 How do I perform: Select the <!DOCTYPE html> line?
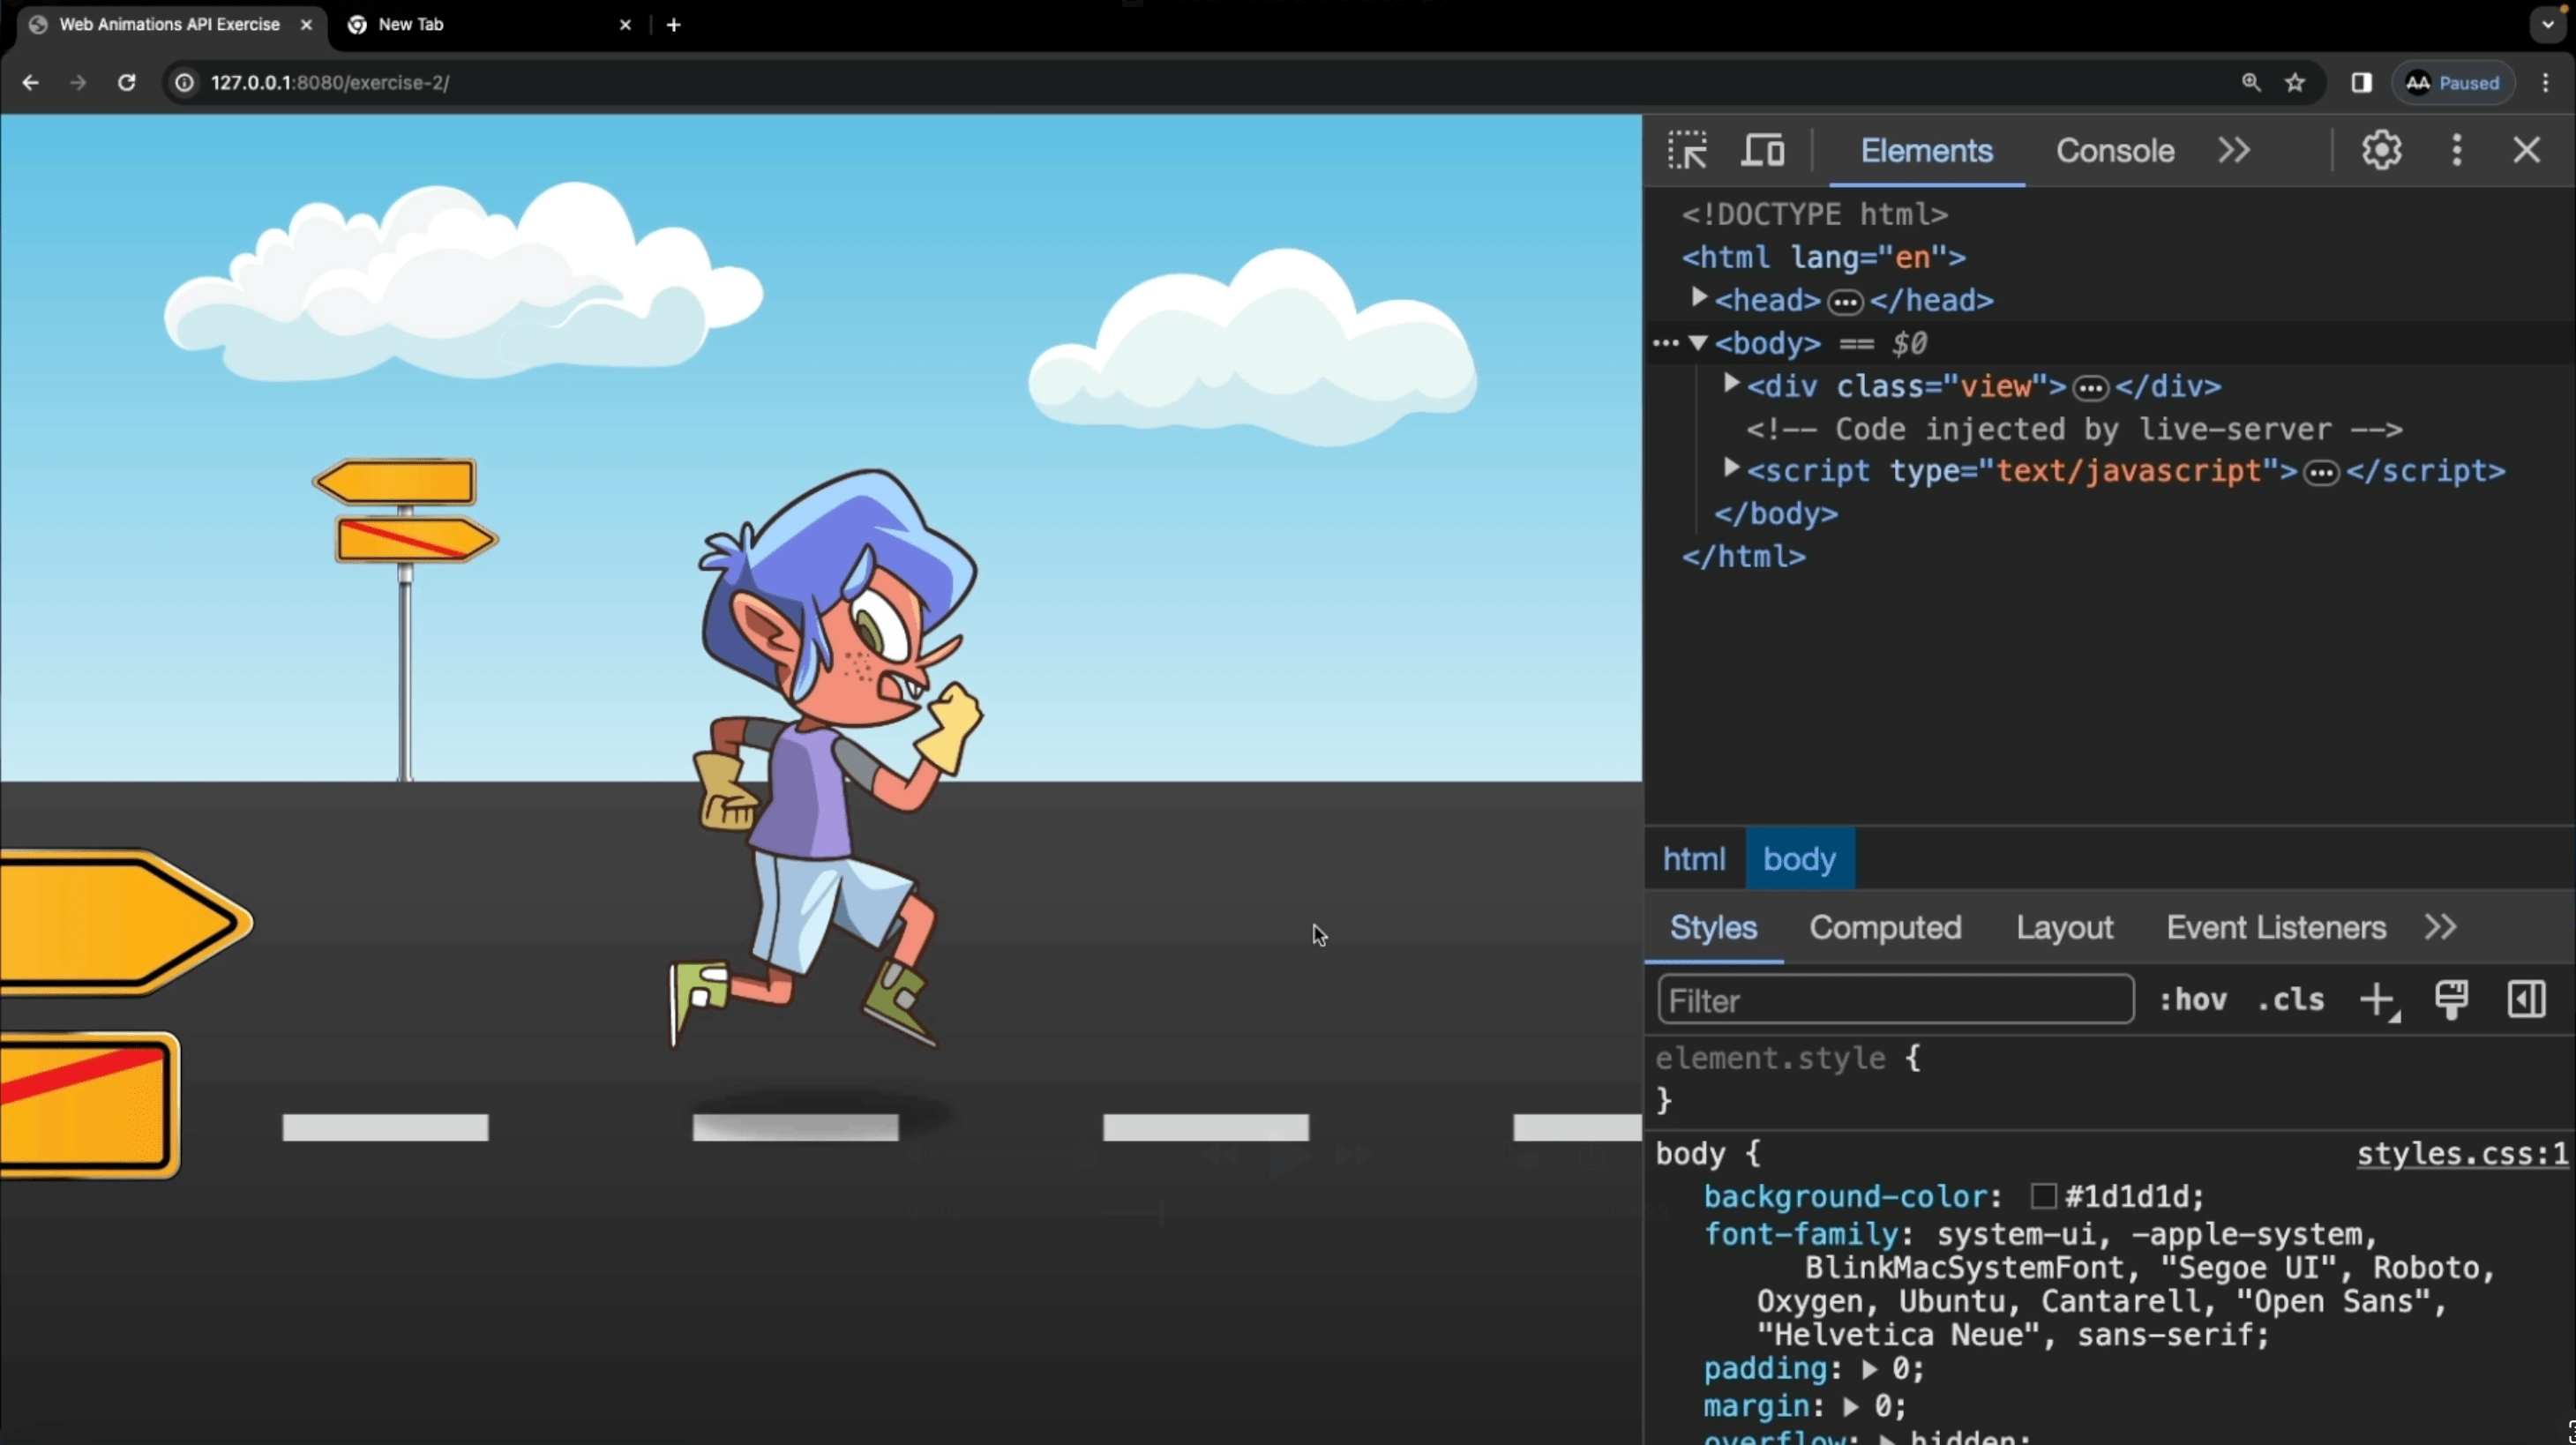pos(1814,214)
